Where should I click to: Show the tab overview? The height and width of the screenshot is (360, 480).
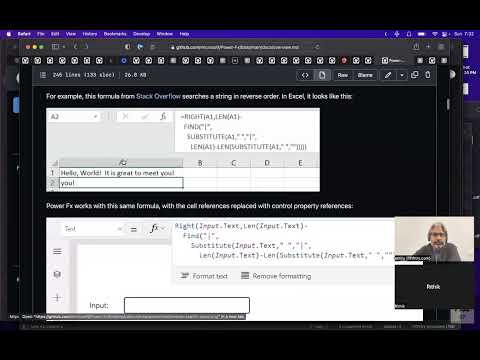pyautogui.click(x=441, y=47)
